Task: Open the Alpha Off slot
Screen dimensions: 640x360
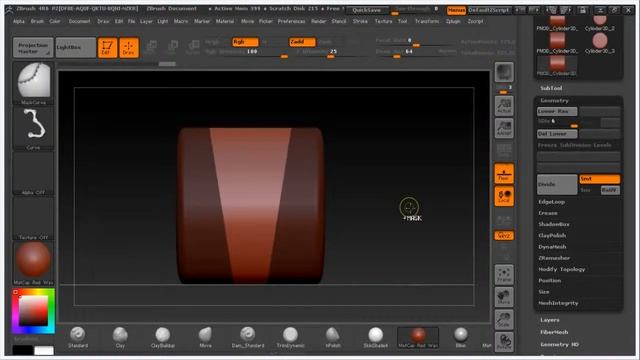Action: pos(33,173)
